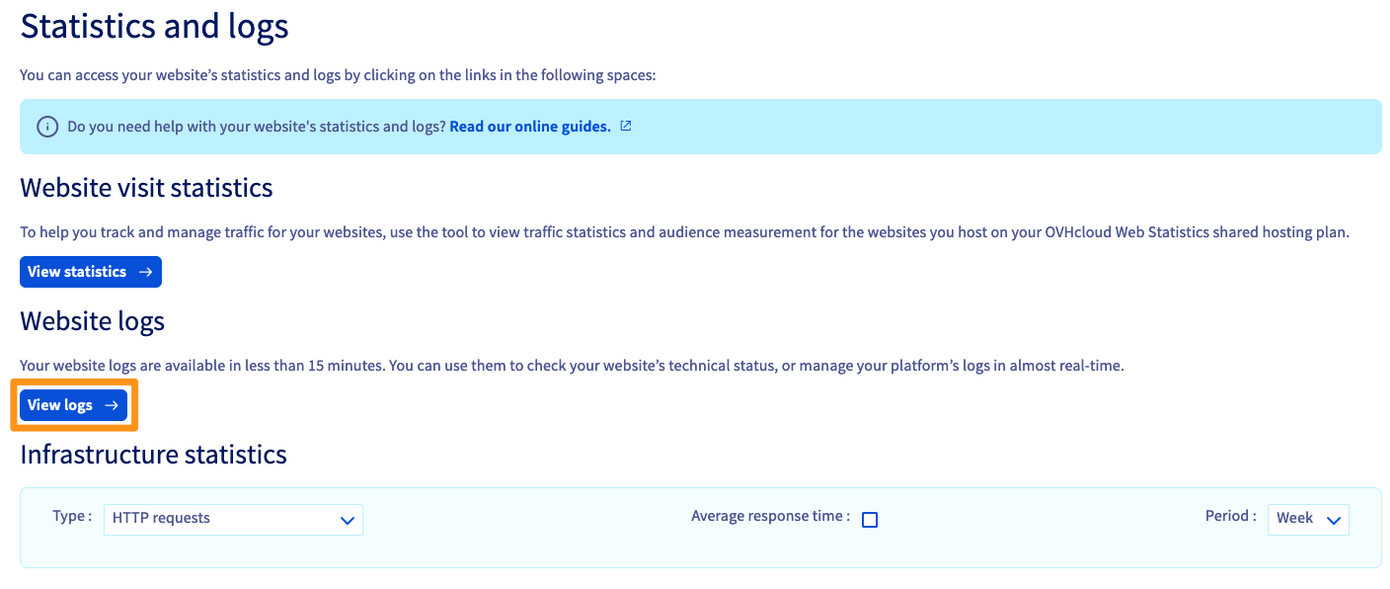Click the Website visit statistics heading
This screenshot has width=1390, height=589.
coord(146,187)
